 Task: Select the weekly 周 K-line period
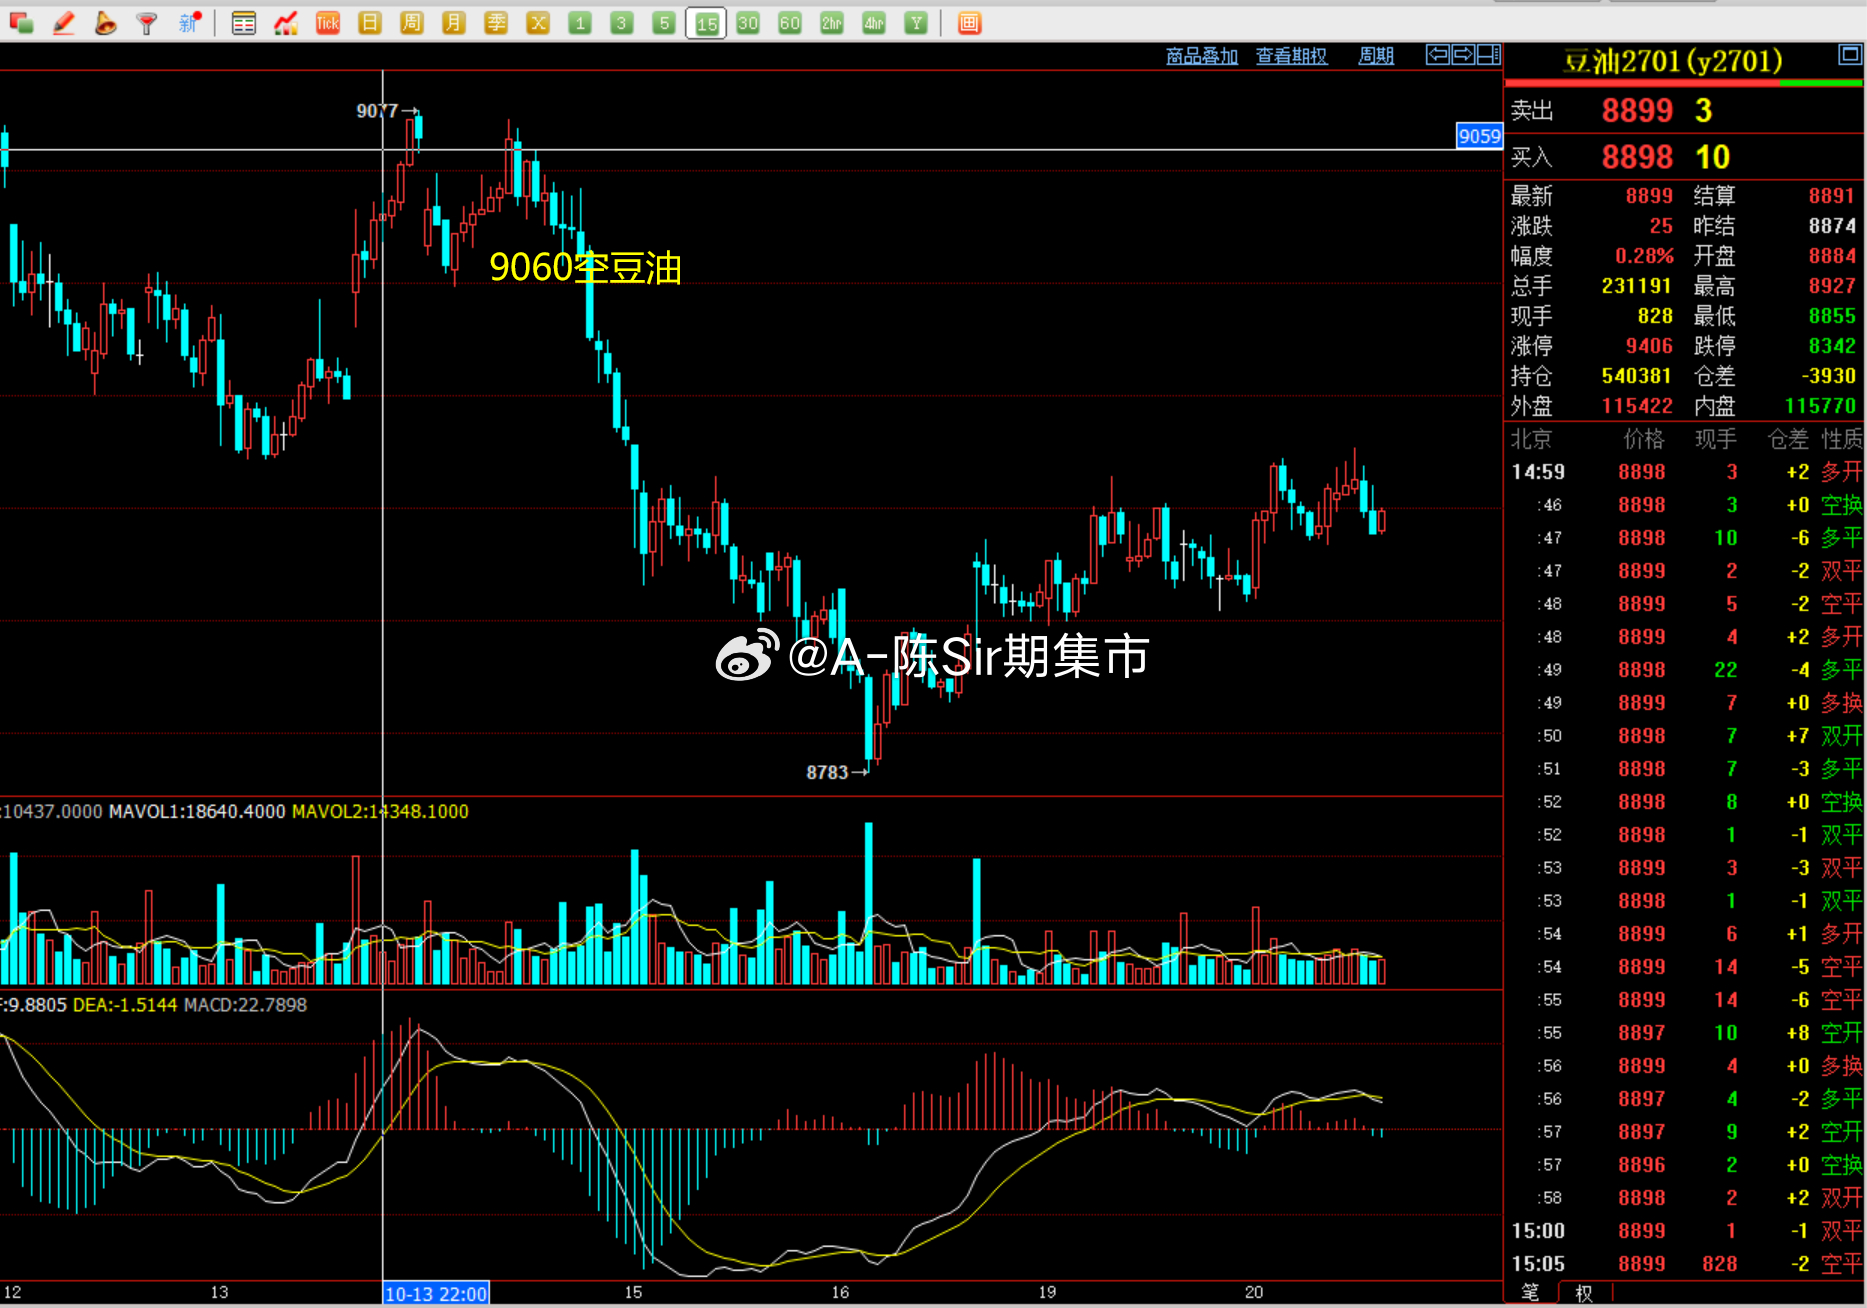tap(412, 23)
